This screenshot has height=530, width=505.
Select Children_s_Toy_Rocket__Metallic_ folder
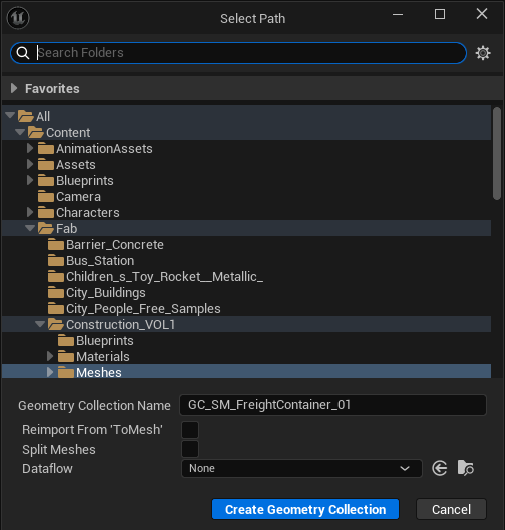point(246,276)
